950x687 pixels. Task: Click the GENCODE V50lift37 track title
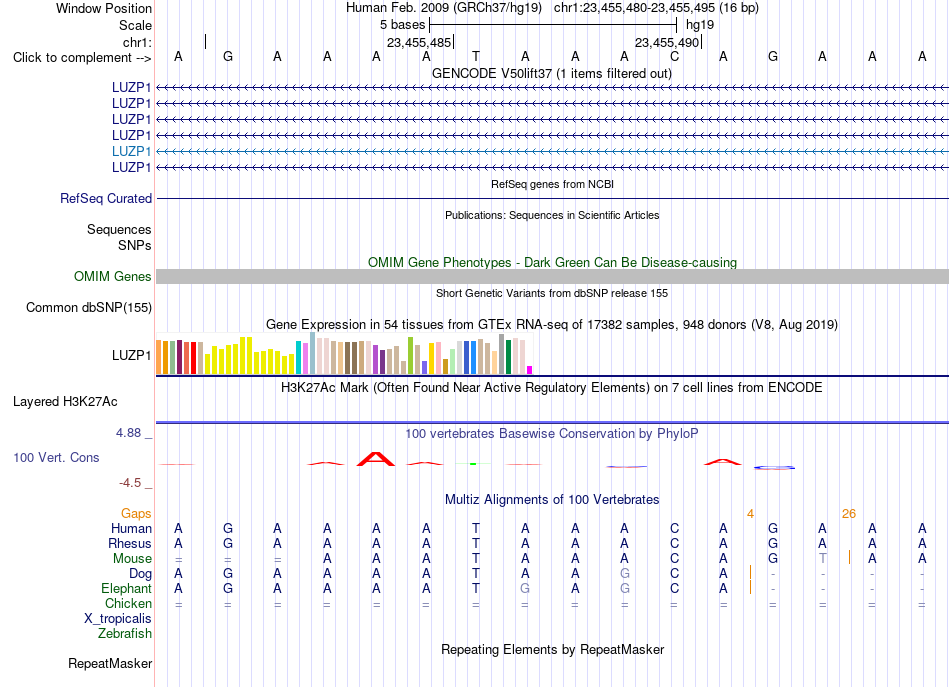point(552,73)
